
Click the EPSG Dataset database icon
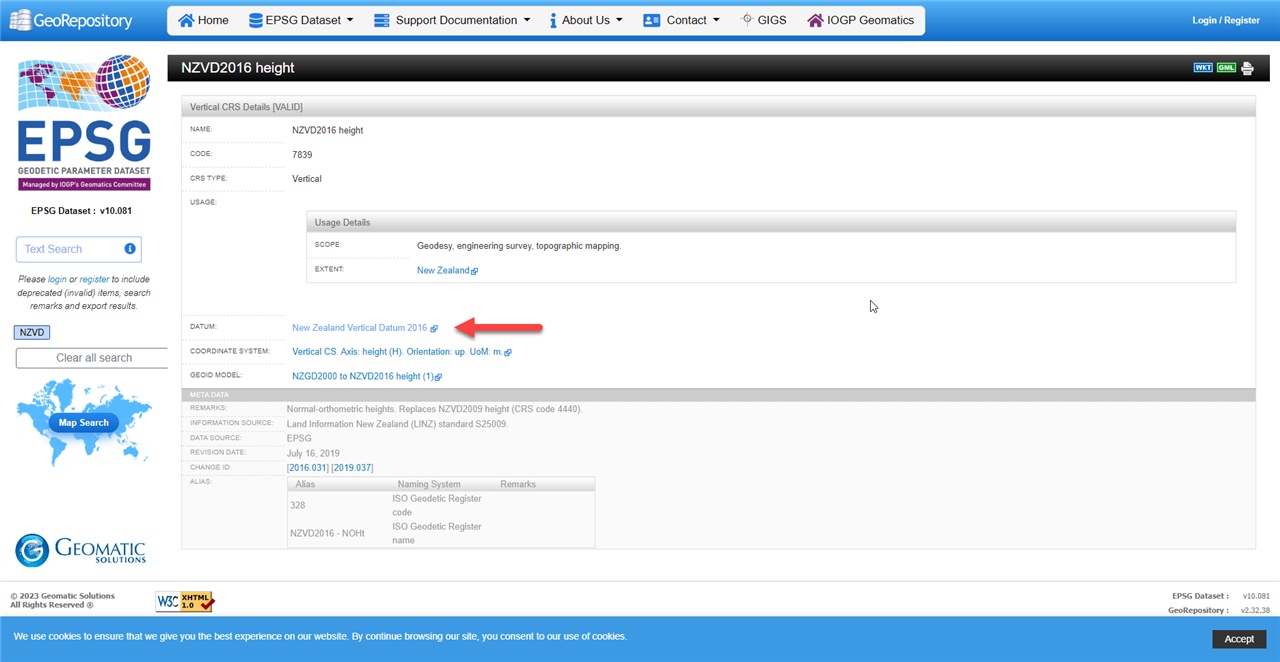[256, 20]
